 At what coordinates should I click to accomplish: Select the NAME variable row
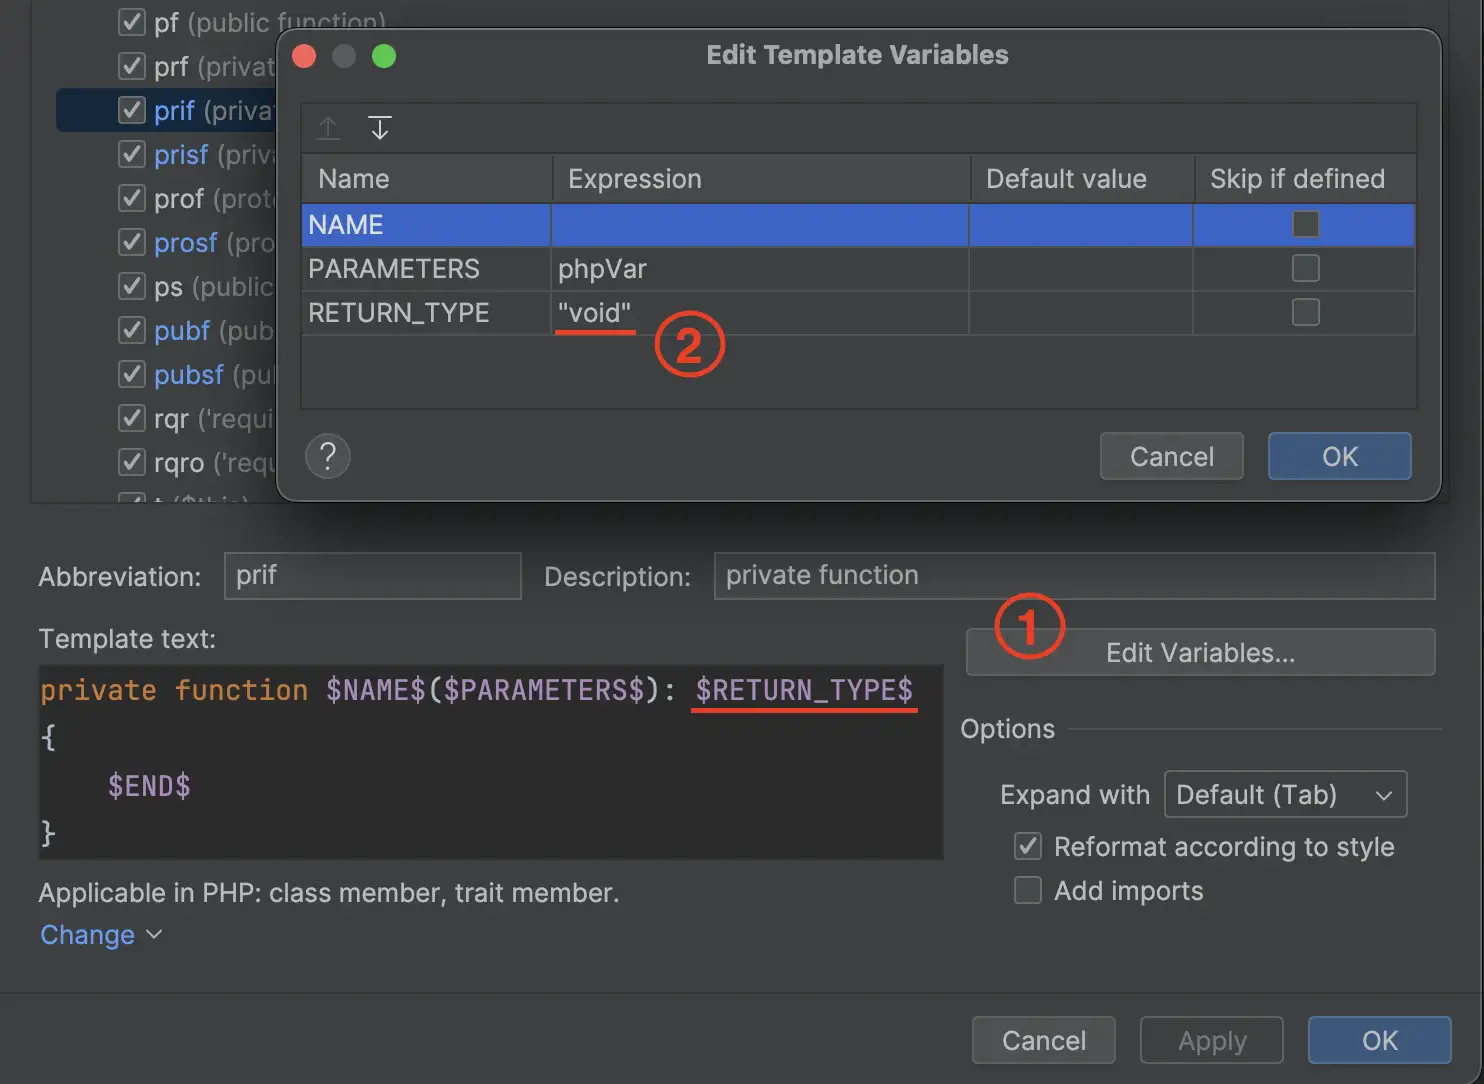pos(858,224)
